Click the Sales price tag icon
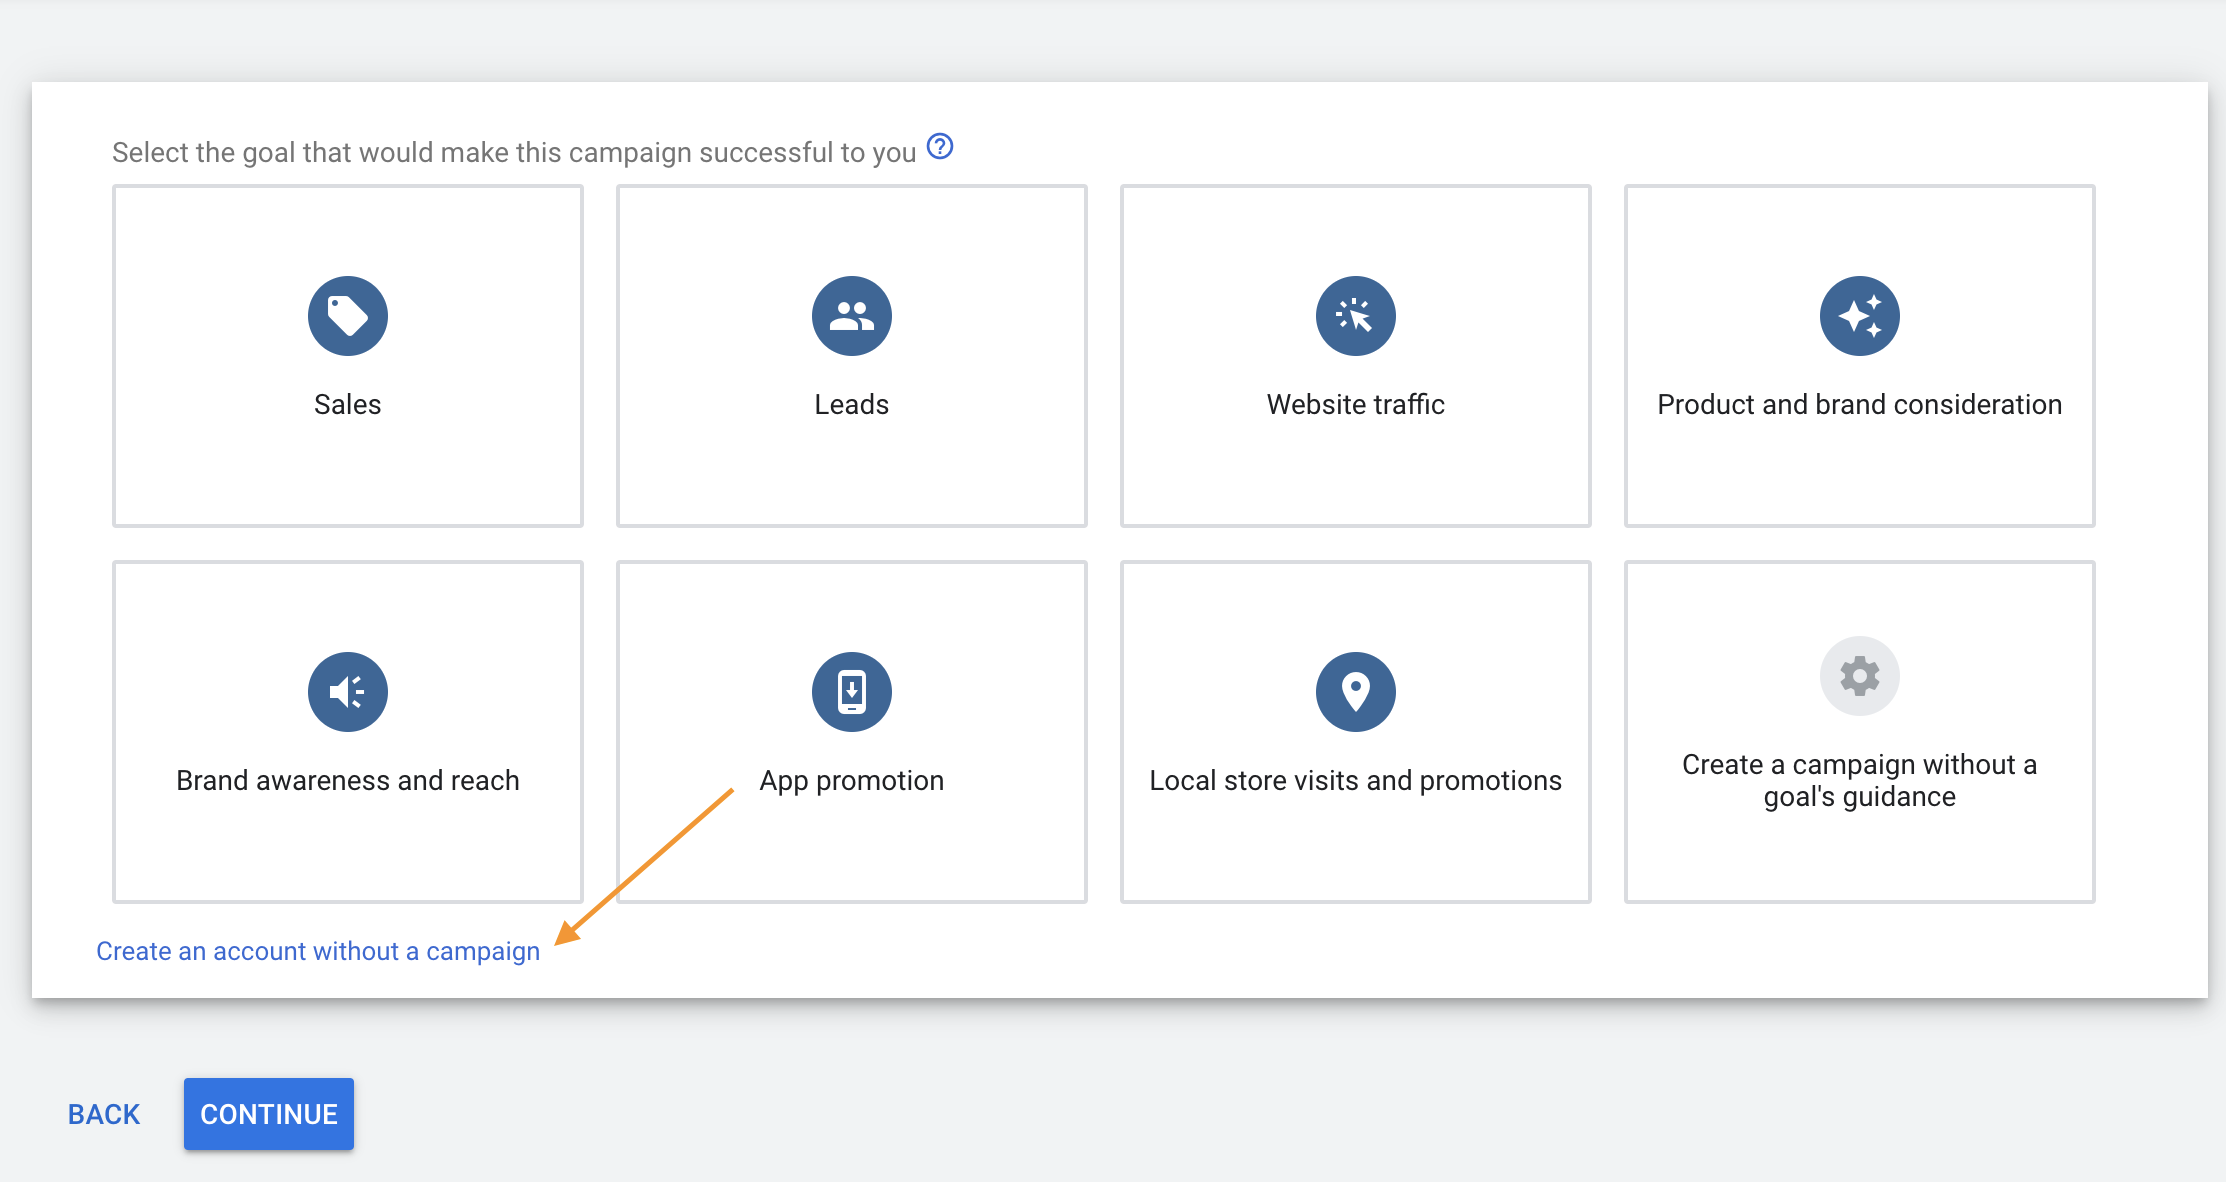This screenshot has height=1182, width=2226. (x=347, y=316)
